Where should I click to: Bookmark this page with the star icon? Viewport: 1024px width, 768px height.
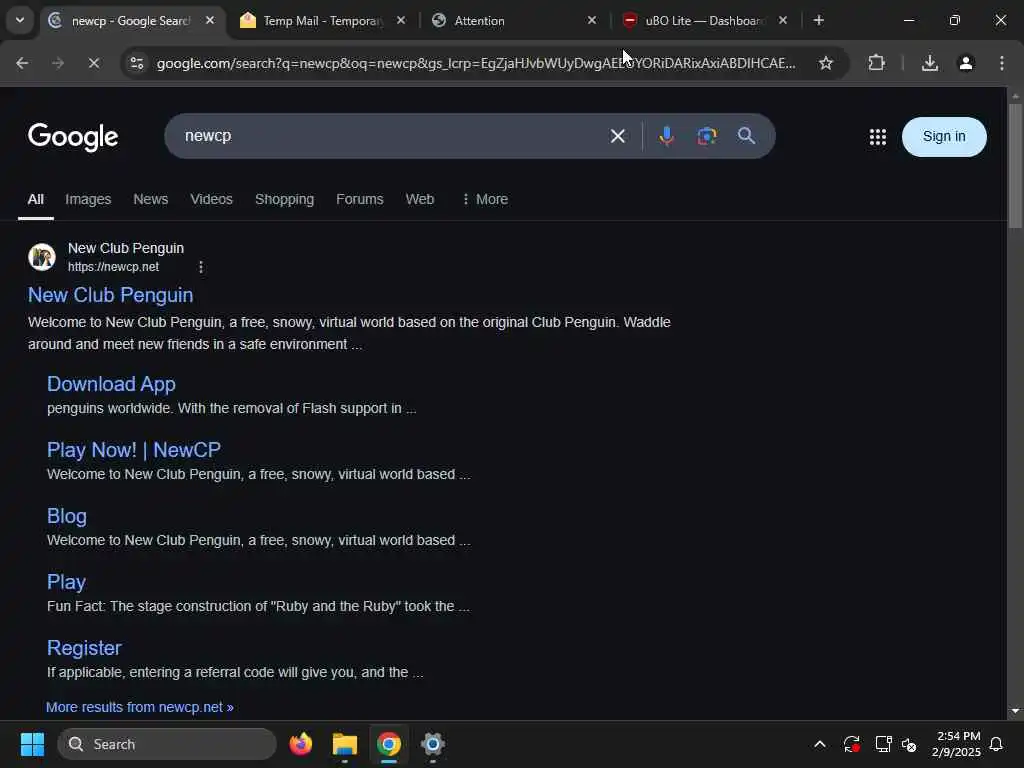[826, 63]
